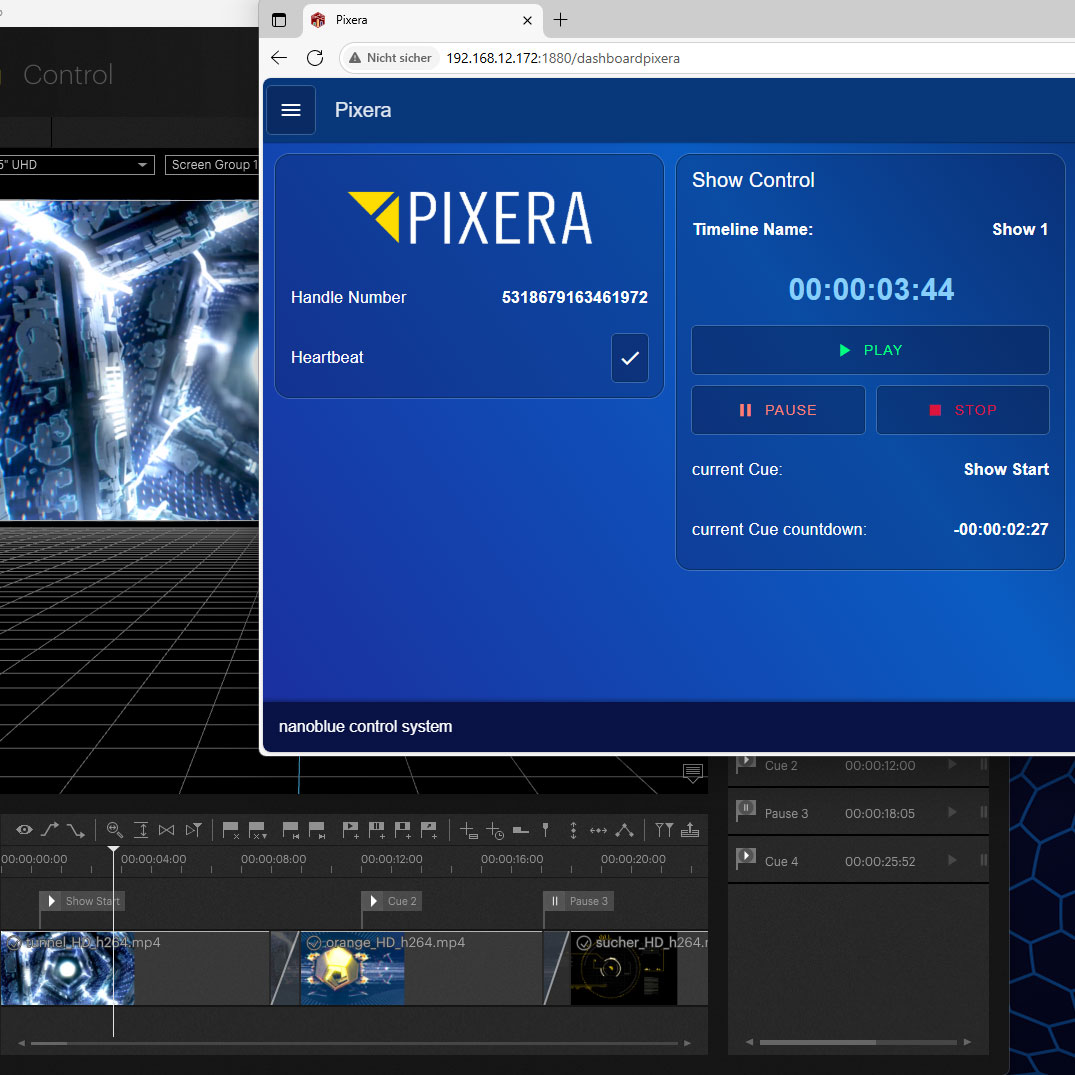Open the Screen Group 1 dropdown
Screen dimensions: 1075x1075
212,165
